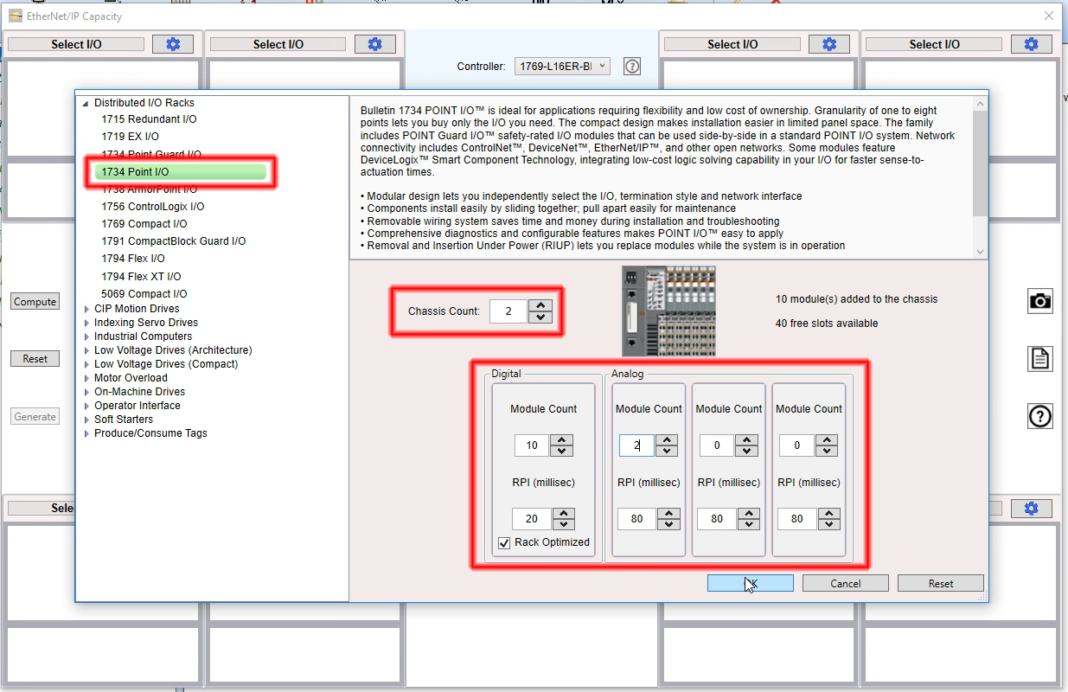Click the OK button
Screen dimensions: 1068x692
pos(750,582)
